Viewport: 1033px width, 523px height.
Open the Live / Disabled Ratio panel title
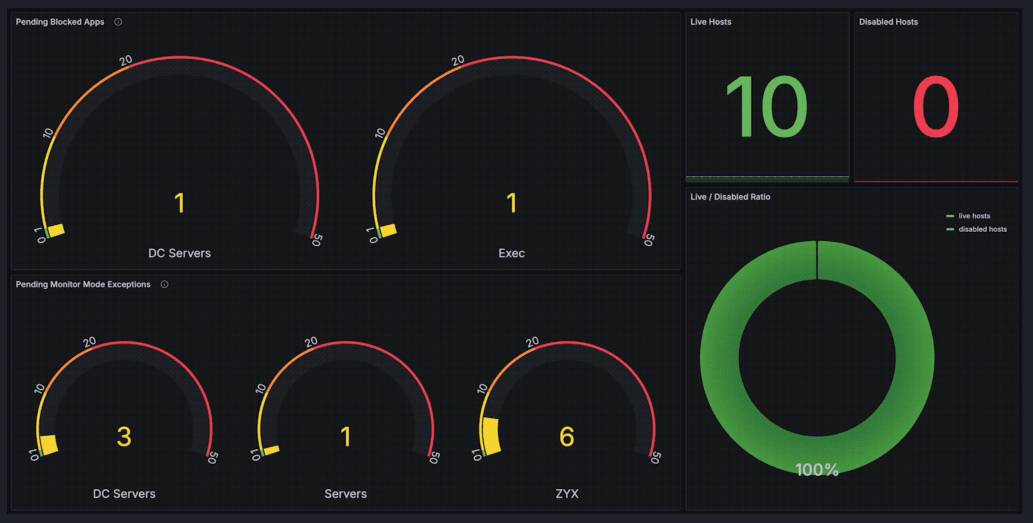[730, 197]
